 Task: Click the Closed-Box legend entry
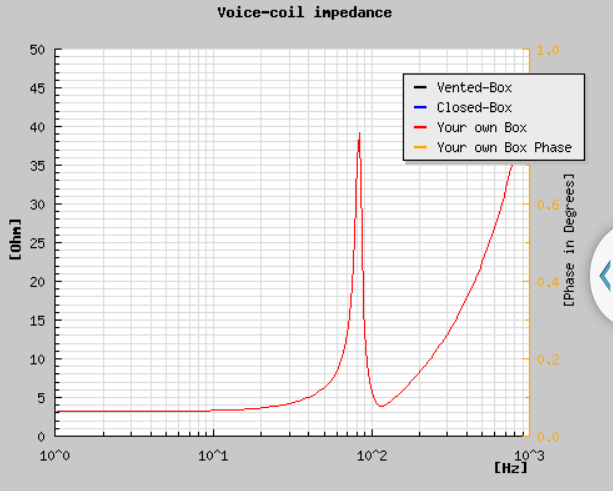pos(474,108)
